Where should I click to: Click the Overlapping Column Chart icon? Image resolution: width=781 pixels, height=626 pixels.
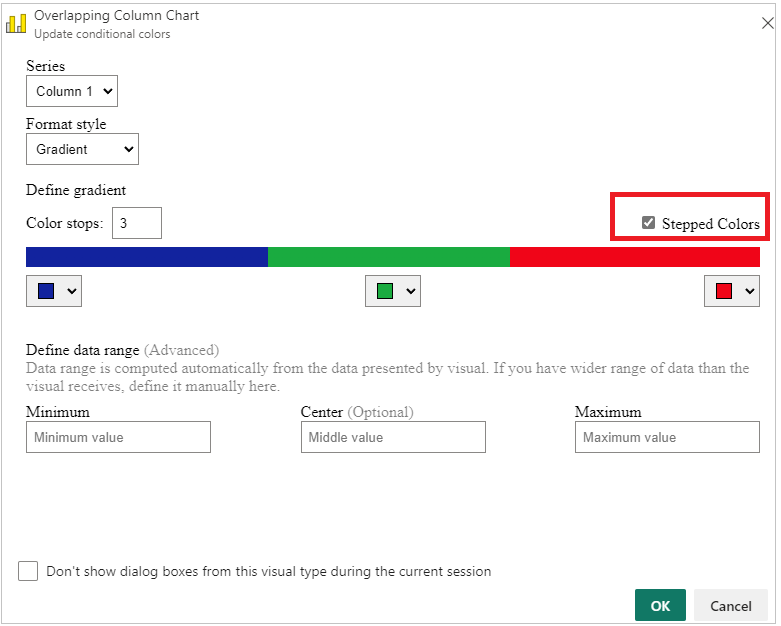click(x=16, y=23)
